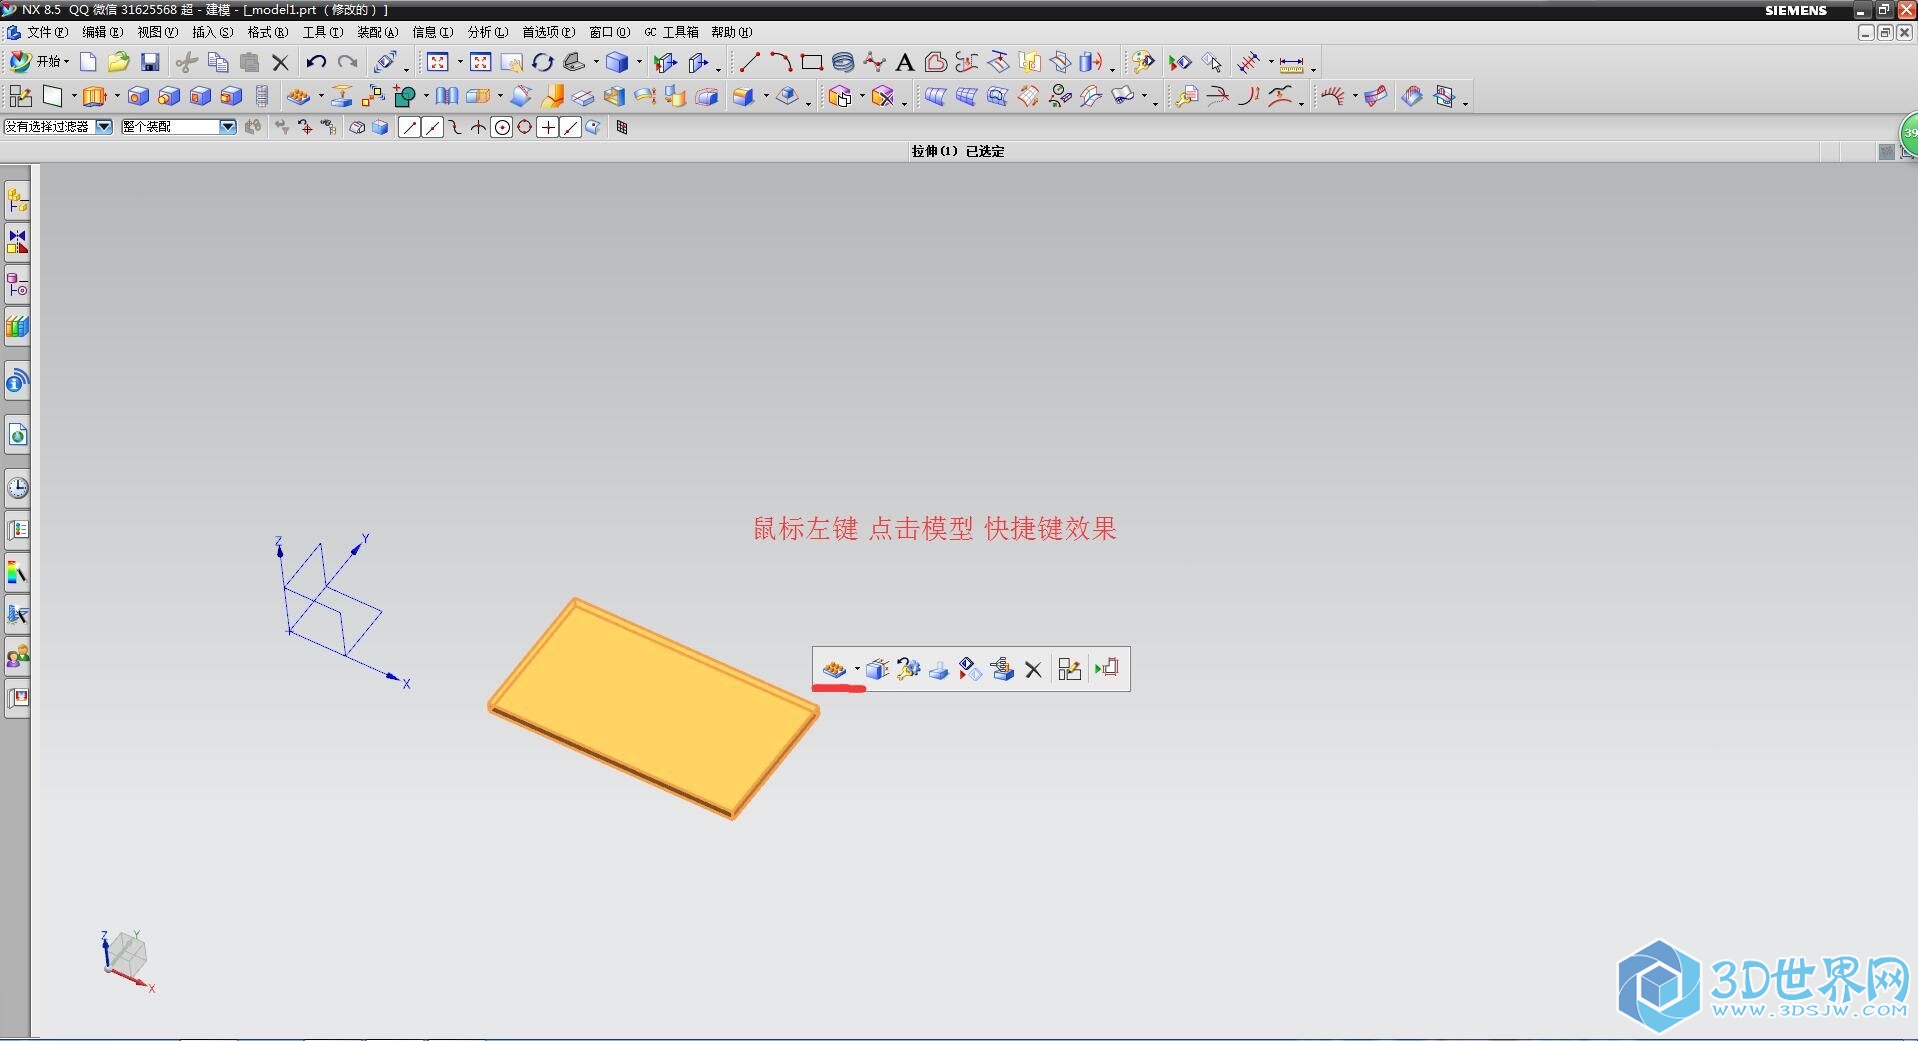This screenshot has height=1041, width=1918.
Task: Open the Assembly Navigator sidebar icon
Action: (x=17, y=201)
